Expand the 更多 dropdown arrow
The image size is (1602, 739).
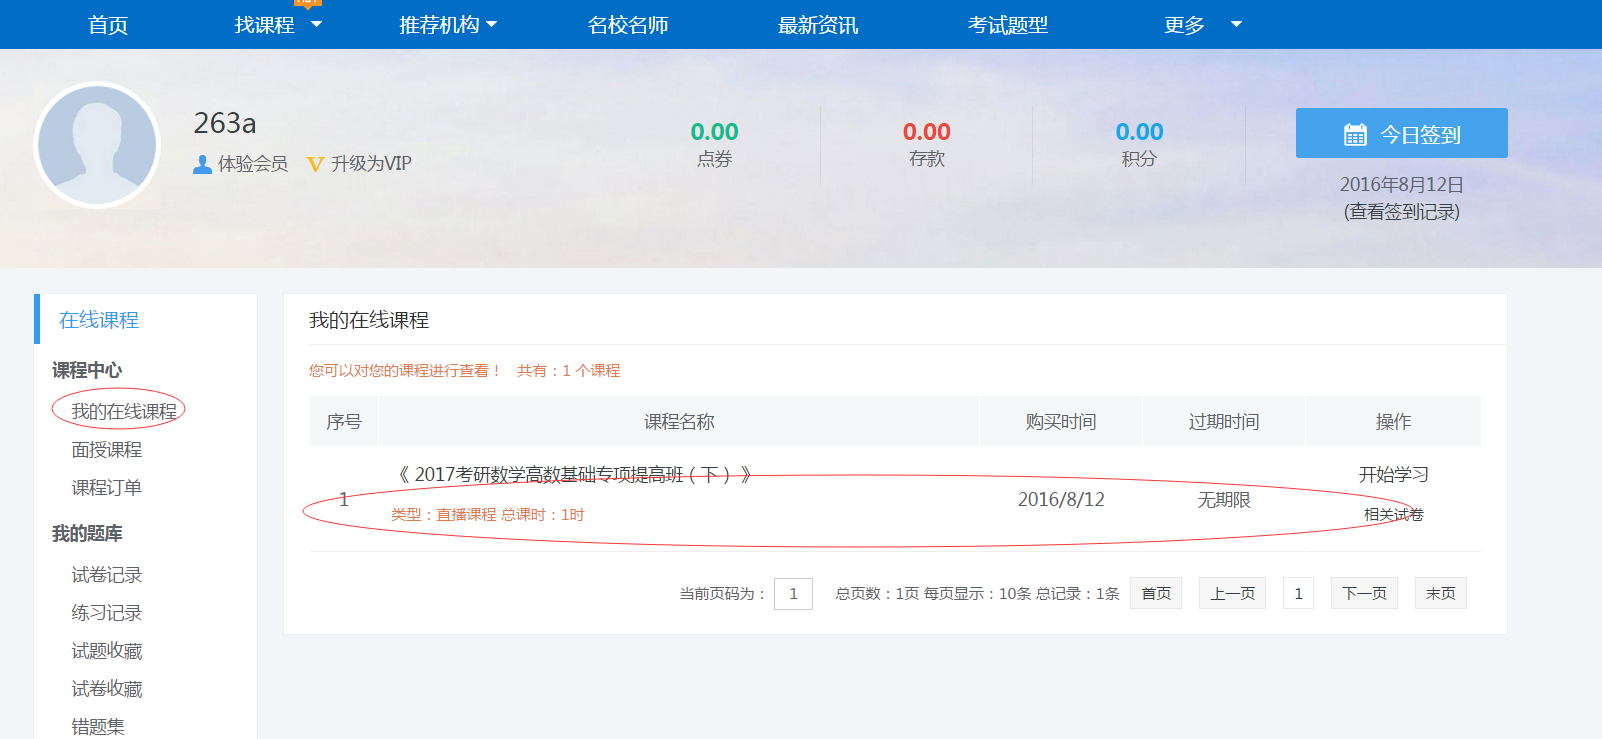pos(1236,24)
